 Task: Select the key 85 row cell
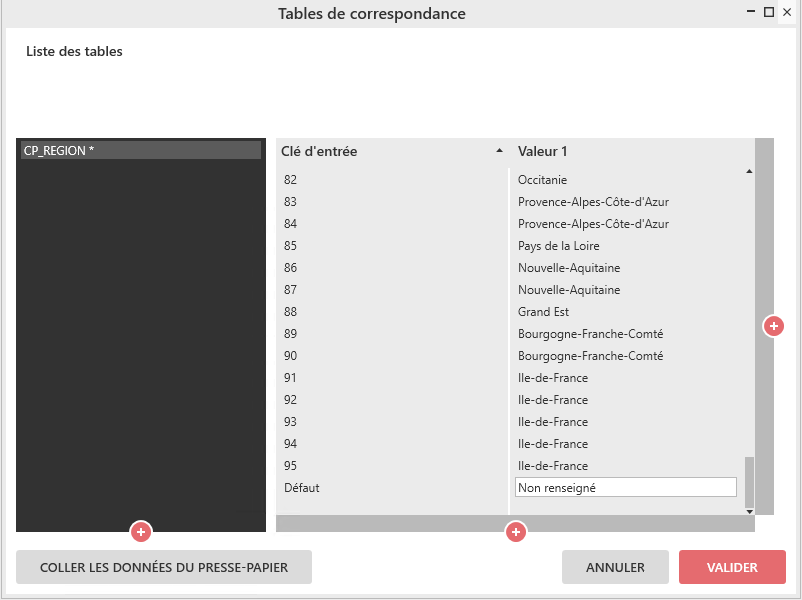tap(291, 246)
